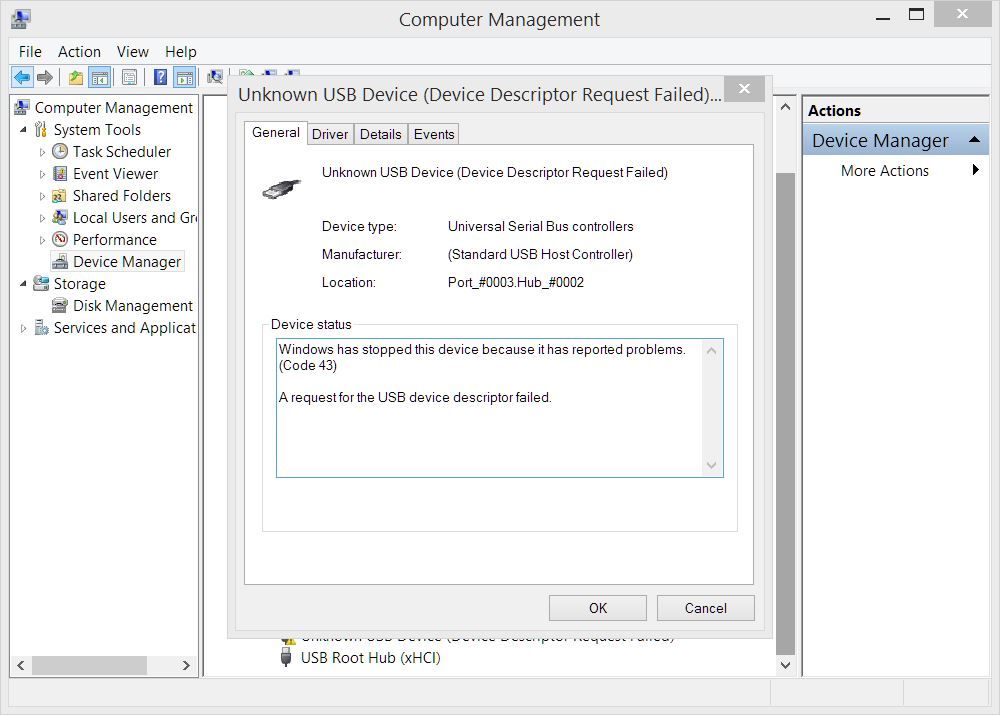Click the tree pane horizontal scrollbar thumb
Image resolution: width=1000 pixels, height=715 pixels.
pyautogui.click(x=89, y=665)
